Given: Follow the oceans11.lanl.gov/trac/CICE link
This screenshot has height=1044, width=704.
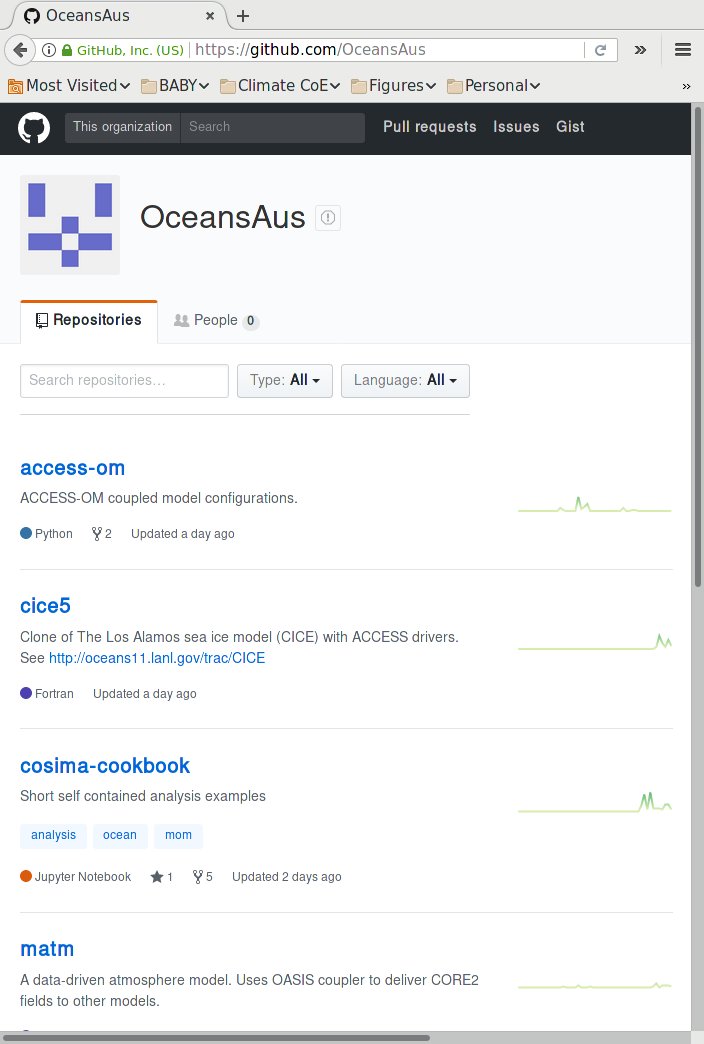Looking at the screenshot, I should (x=157, y=658).
